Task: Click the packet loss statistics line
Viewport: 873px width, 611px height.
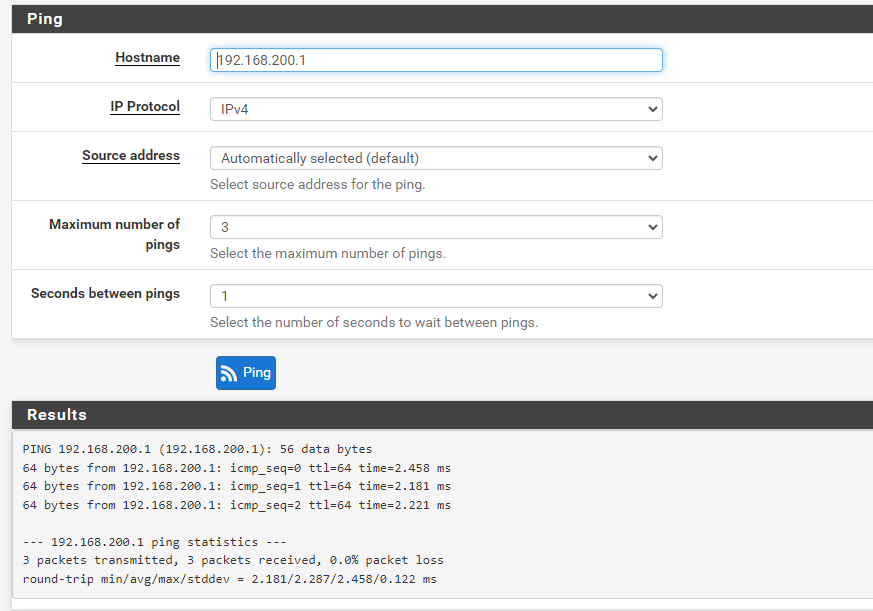Action: (232, 560)
